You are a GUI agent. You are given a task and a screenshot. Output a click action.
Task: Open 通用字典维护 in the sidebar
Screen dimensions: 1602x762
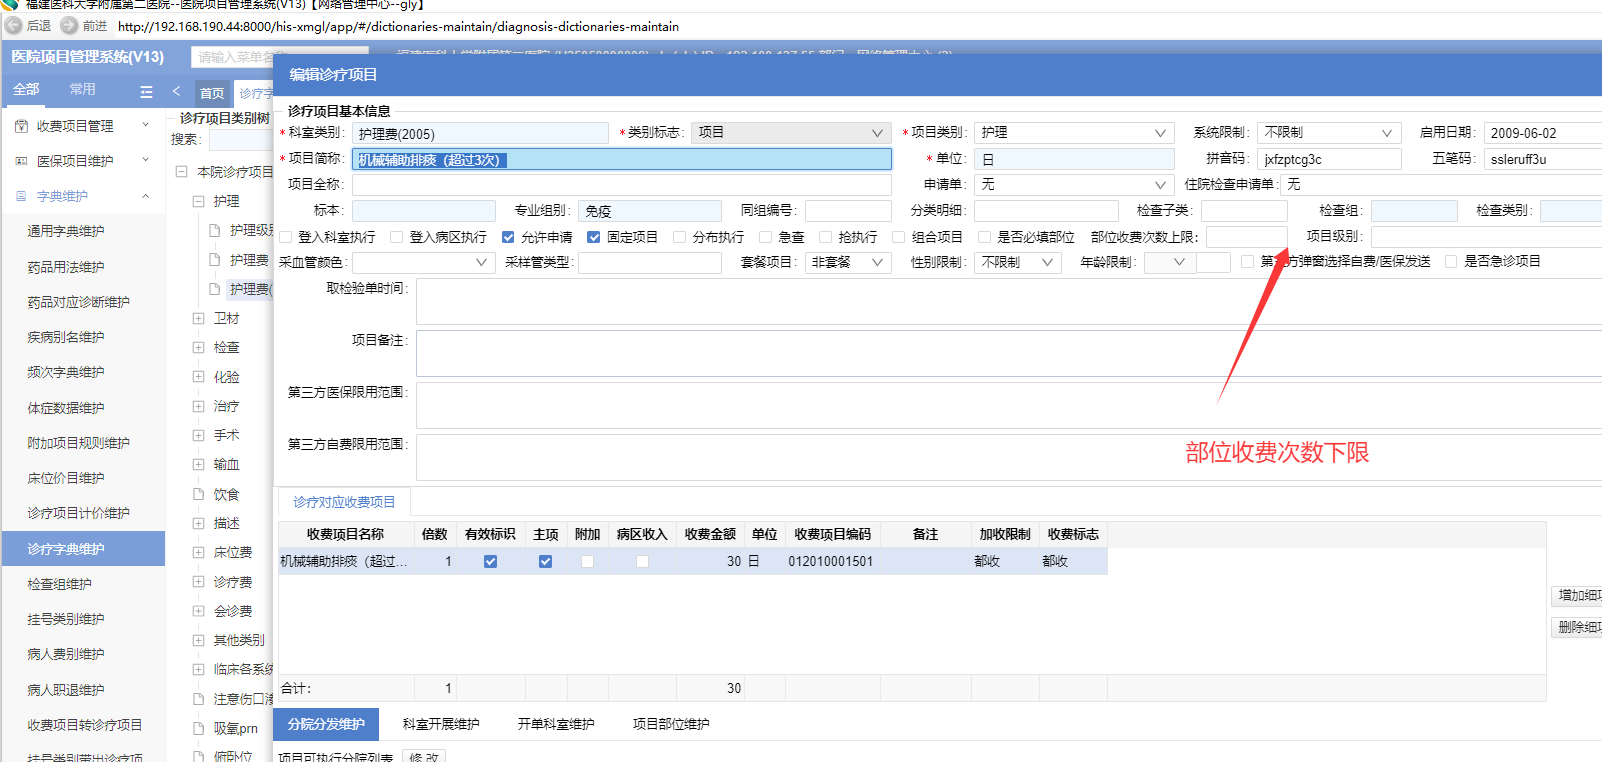click(x=66, y=231)
